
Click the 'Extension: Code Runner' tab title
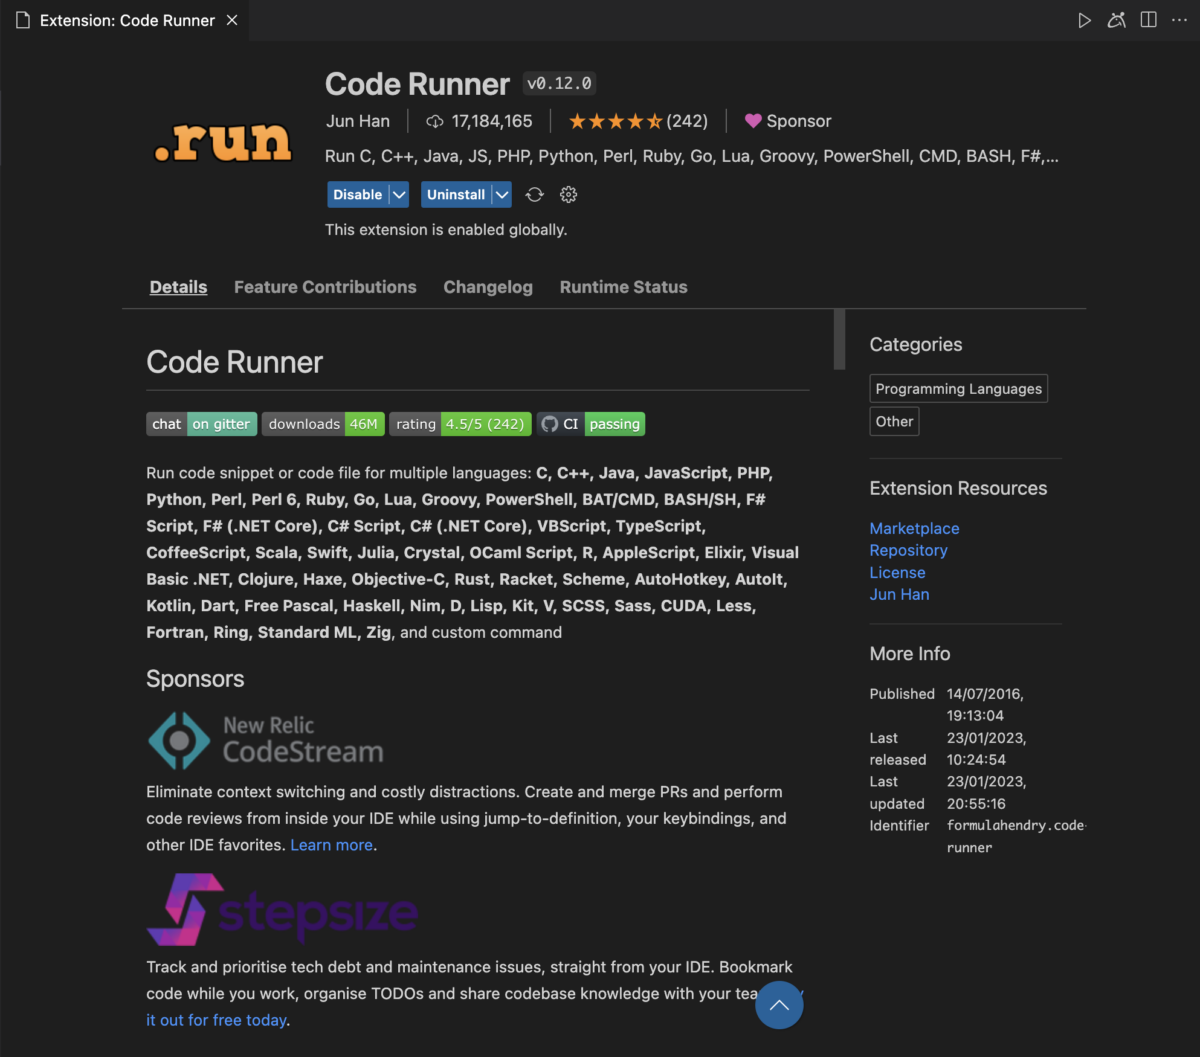(x=127, y=20)
